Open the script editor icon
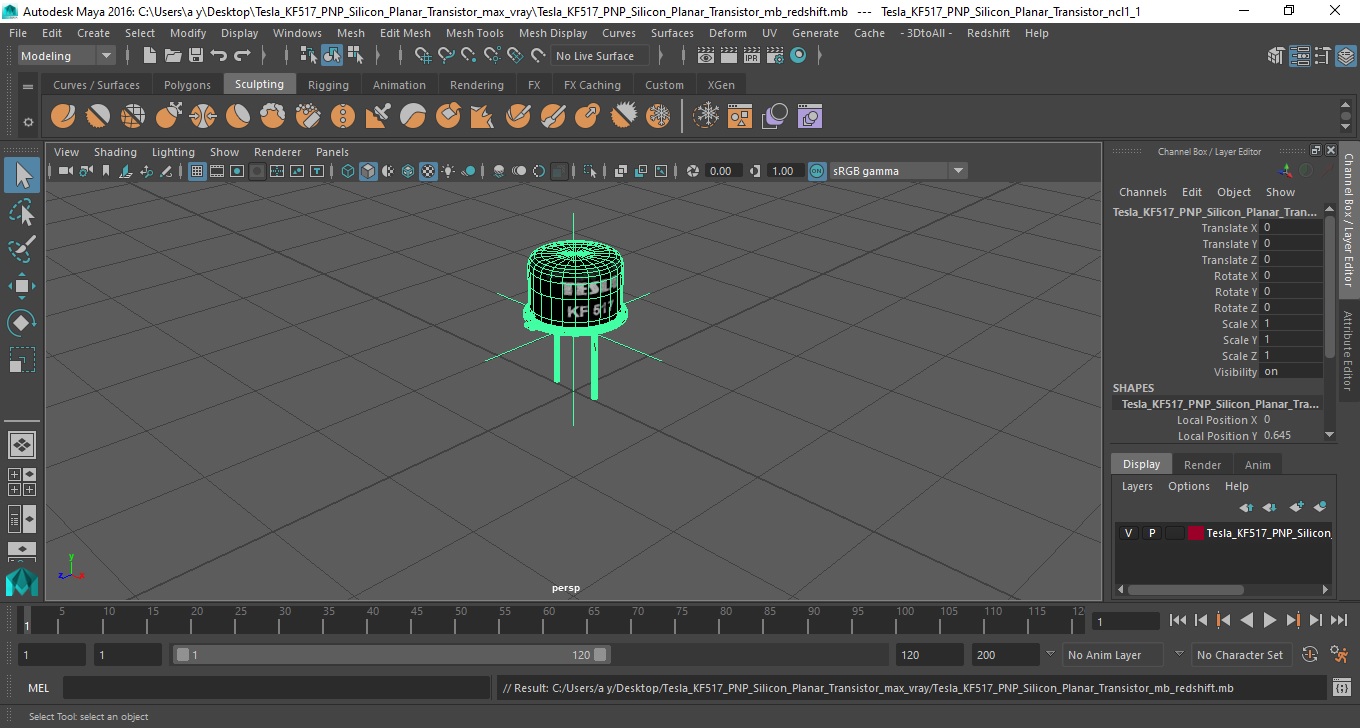1360x728 pixels. point(1342,688)
